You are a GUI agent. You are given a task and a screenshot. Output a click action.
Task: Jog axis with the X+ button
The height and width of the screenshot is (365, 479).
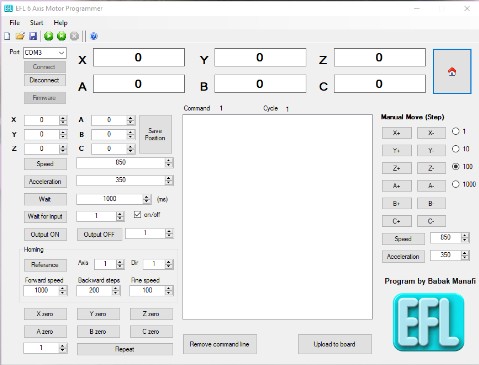pos(397,133)
